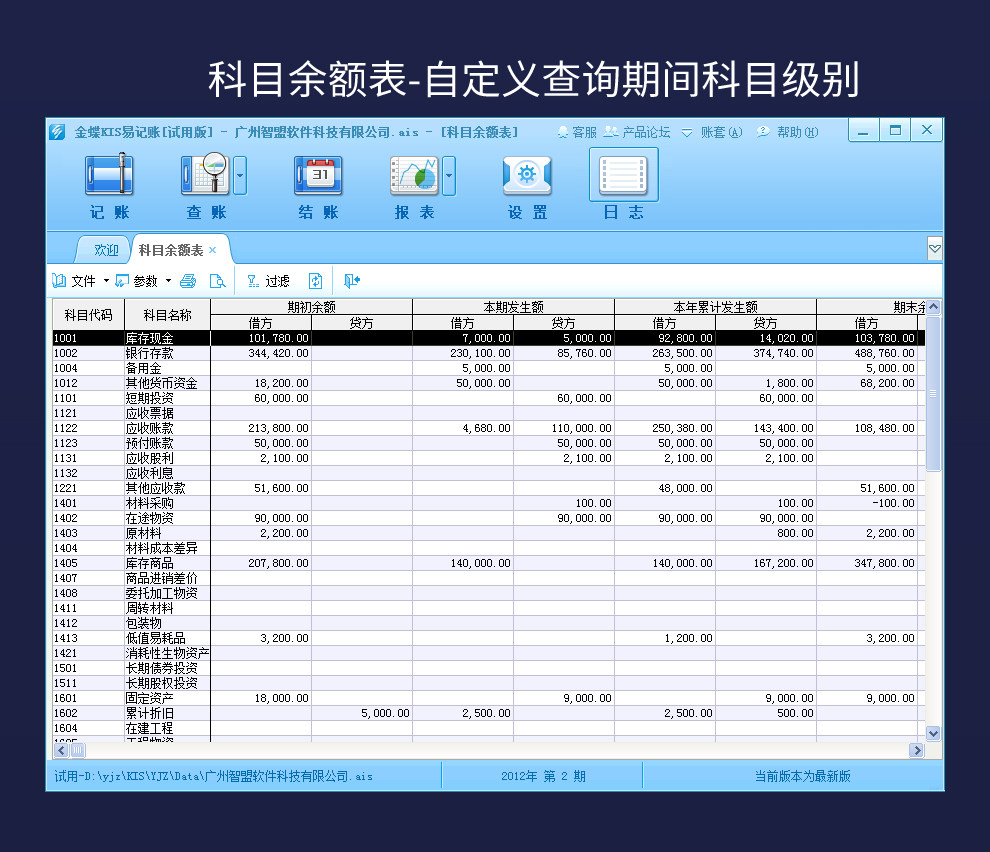Expand the dropdown arrow beside 查账

[240, 175]
